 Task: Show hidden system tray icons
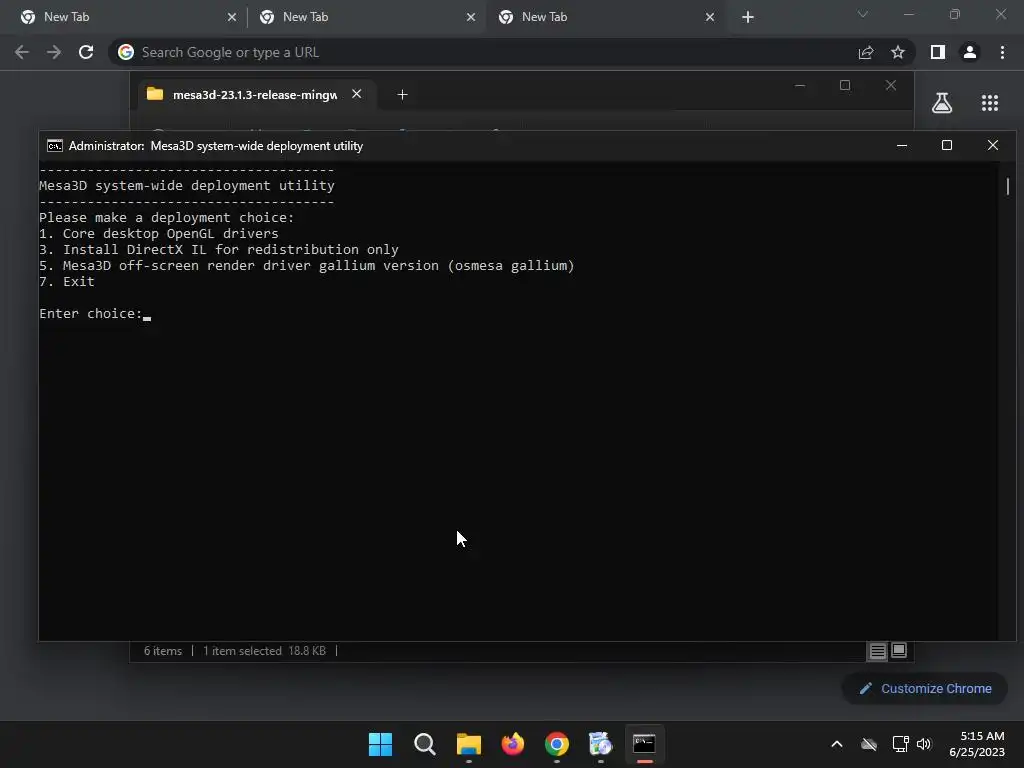837,744
